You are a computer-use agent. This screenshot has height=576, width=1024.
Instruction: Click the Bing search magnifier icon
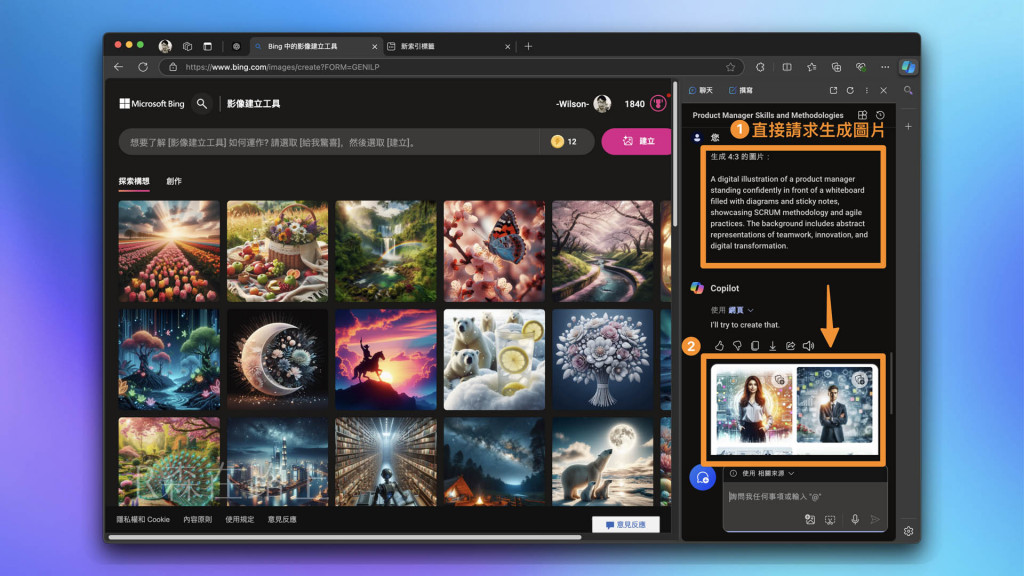pyautogui.click(x=202, y=103)
